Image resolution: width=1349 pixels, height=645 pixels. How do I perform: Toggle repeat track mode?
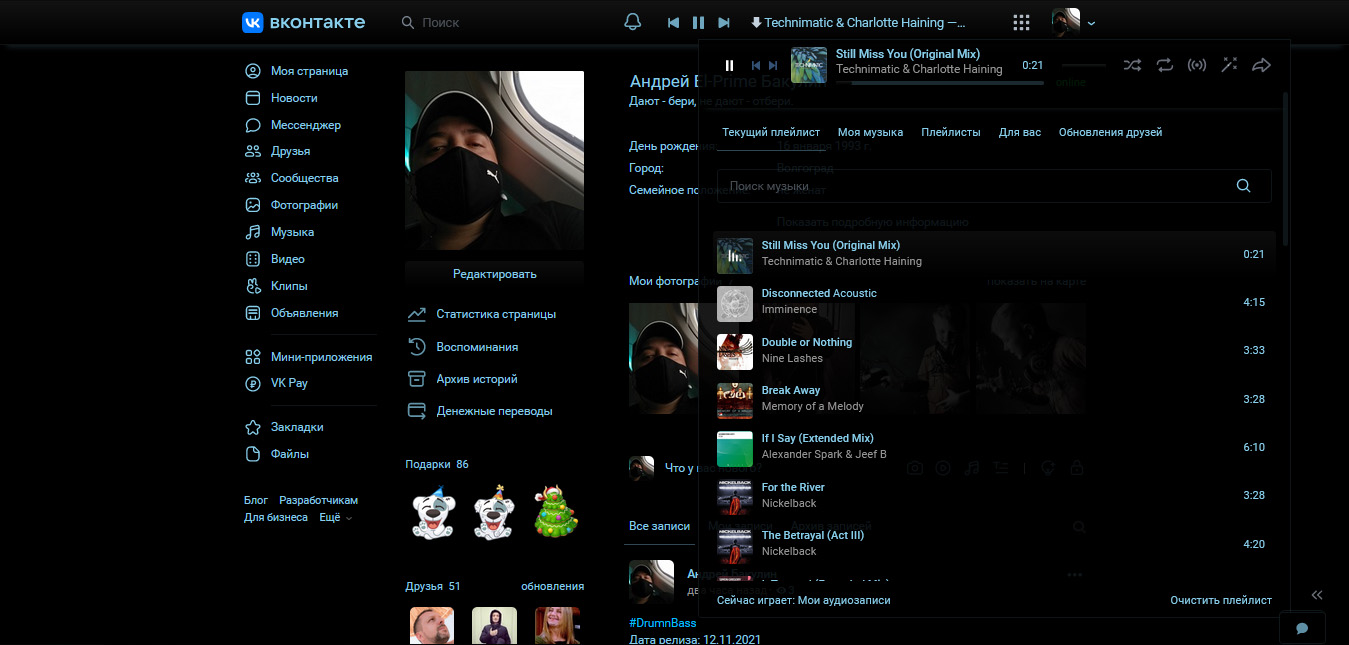click(x=1165, y=65)
